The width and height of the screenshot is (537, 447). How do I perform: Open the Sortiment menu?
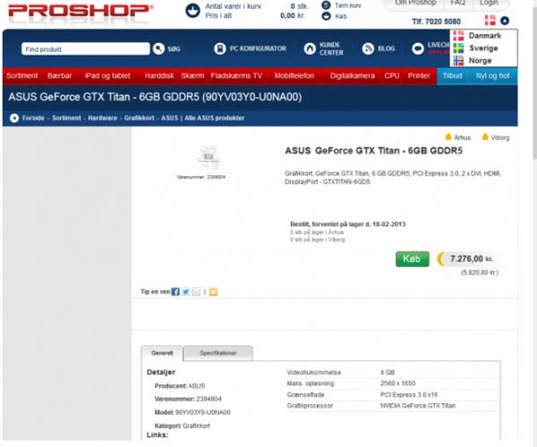coord(22,76)
